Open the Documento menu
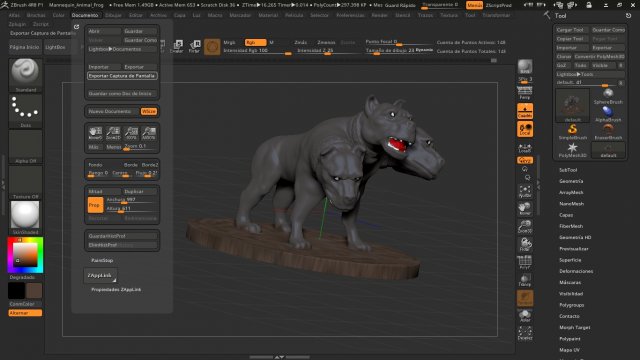640x360 pixels. coord(85,15)
